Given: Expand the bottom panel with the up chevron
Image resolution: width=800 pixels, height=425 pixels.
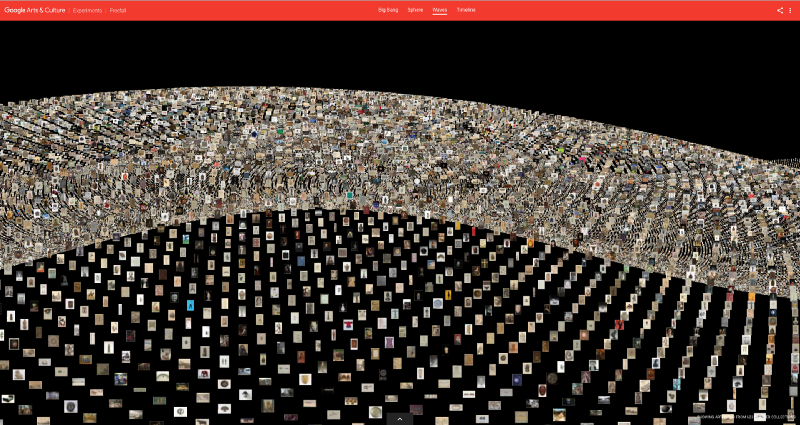Looking at the screenshot, I should [x=400, y=419].
